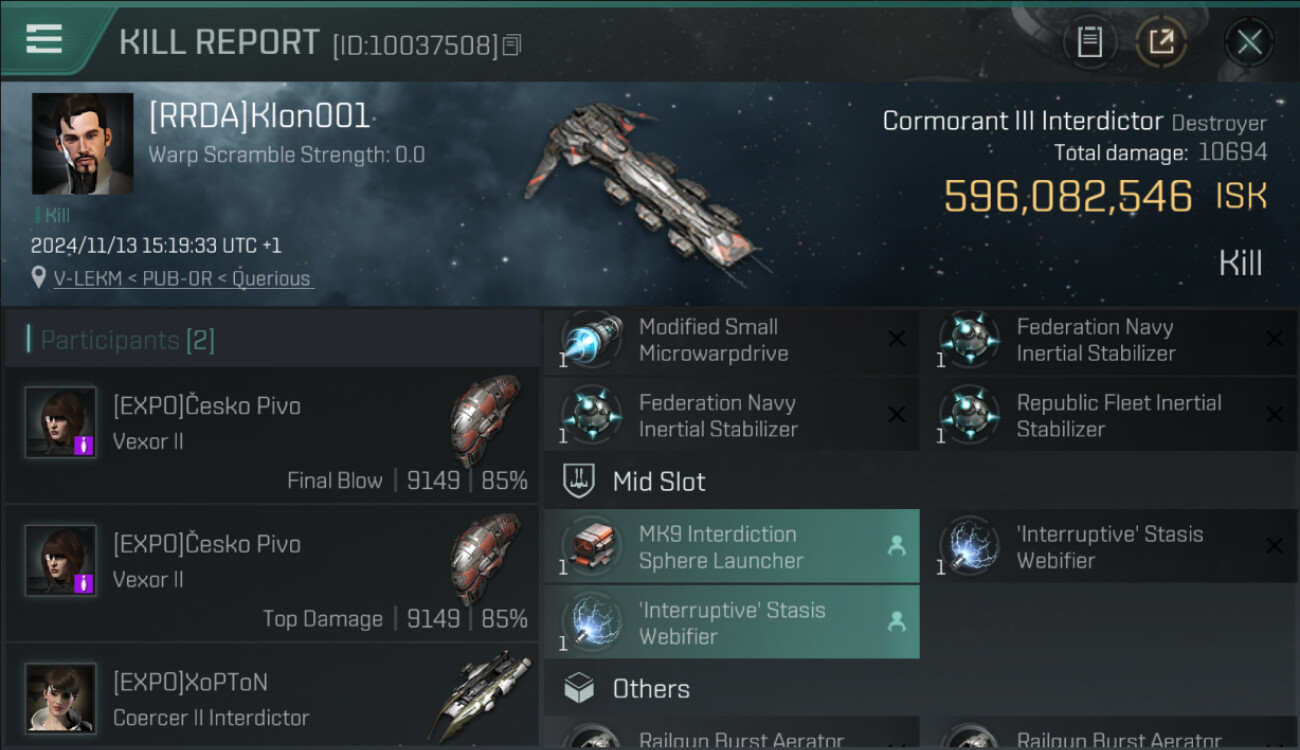Close the kill report window
Screen dimensions: 1300x750
[x=1249, y=42]
